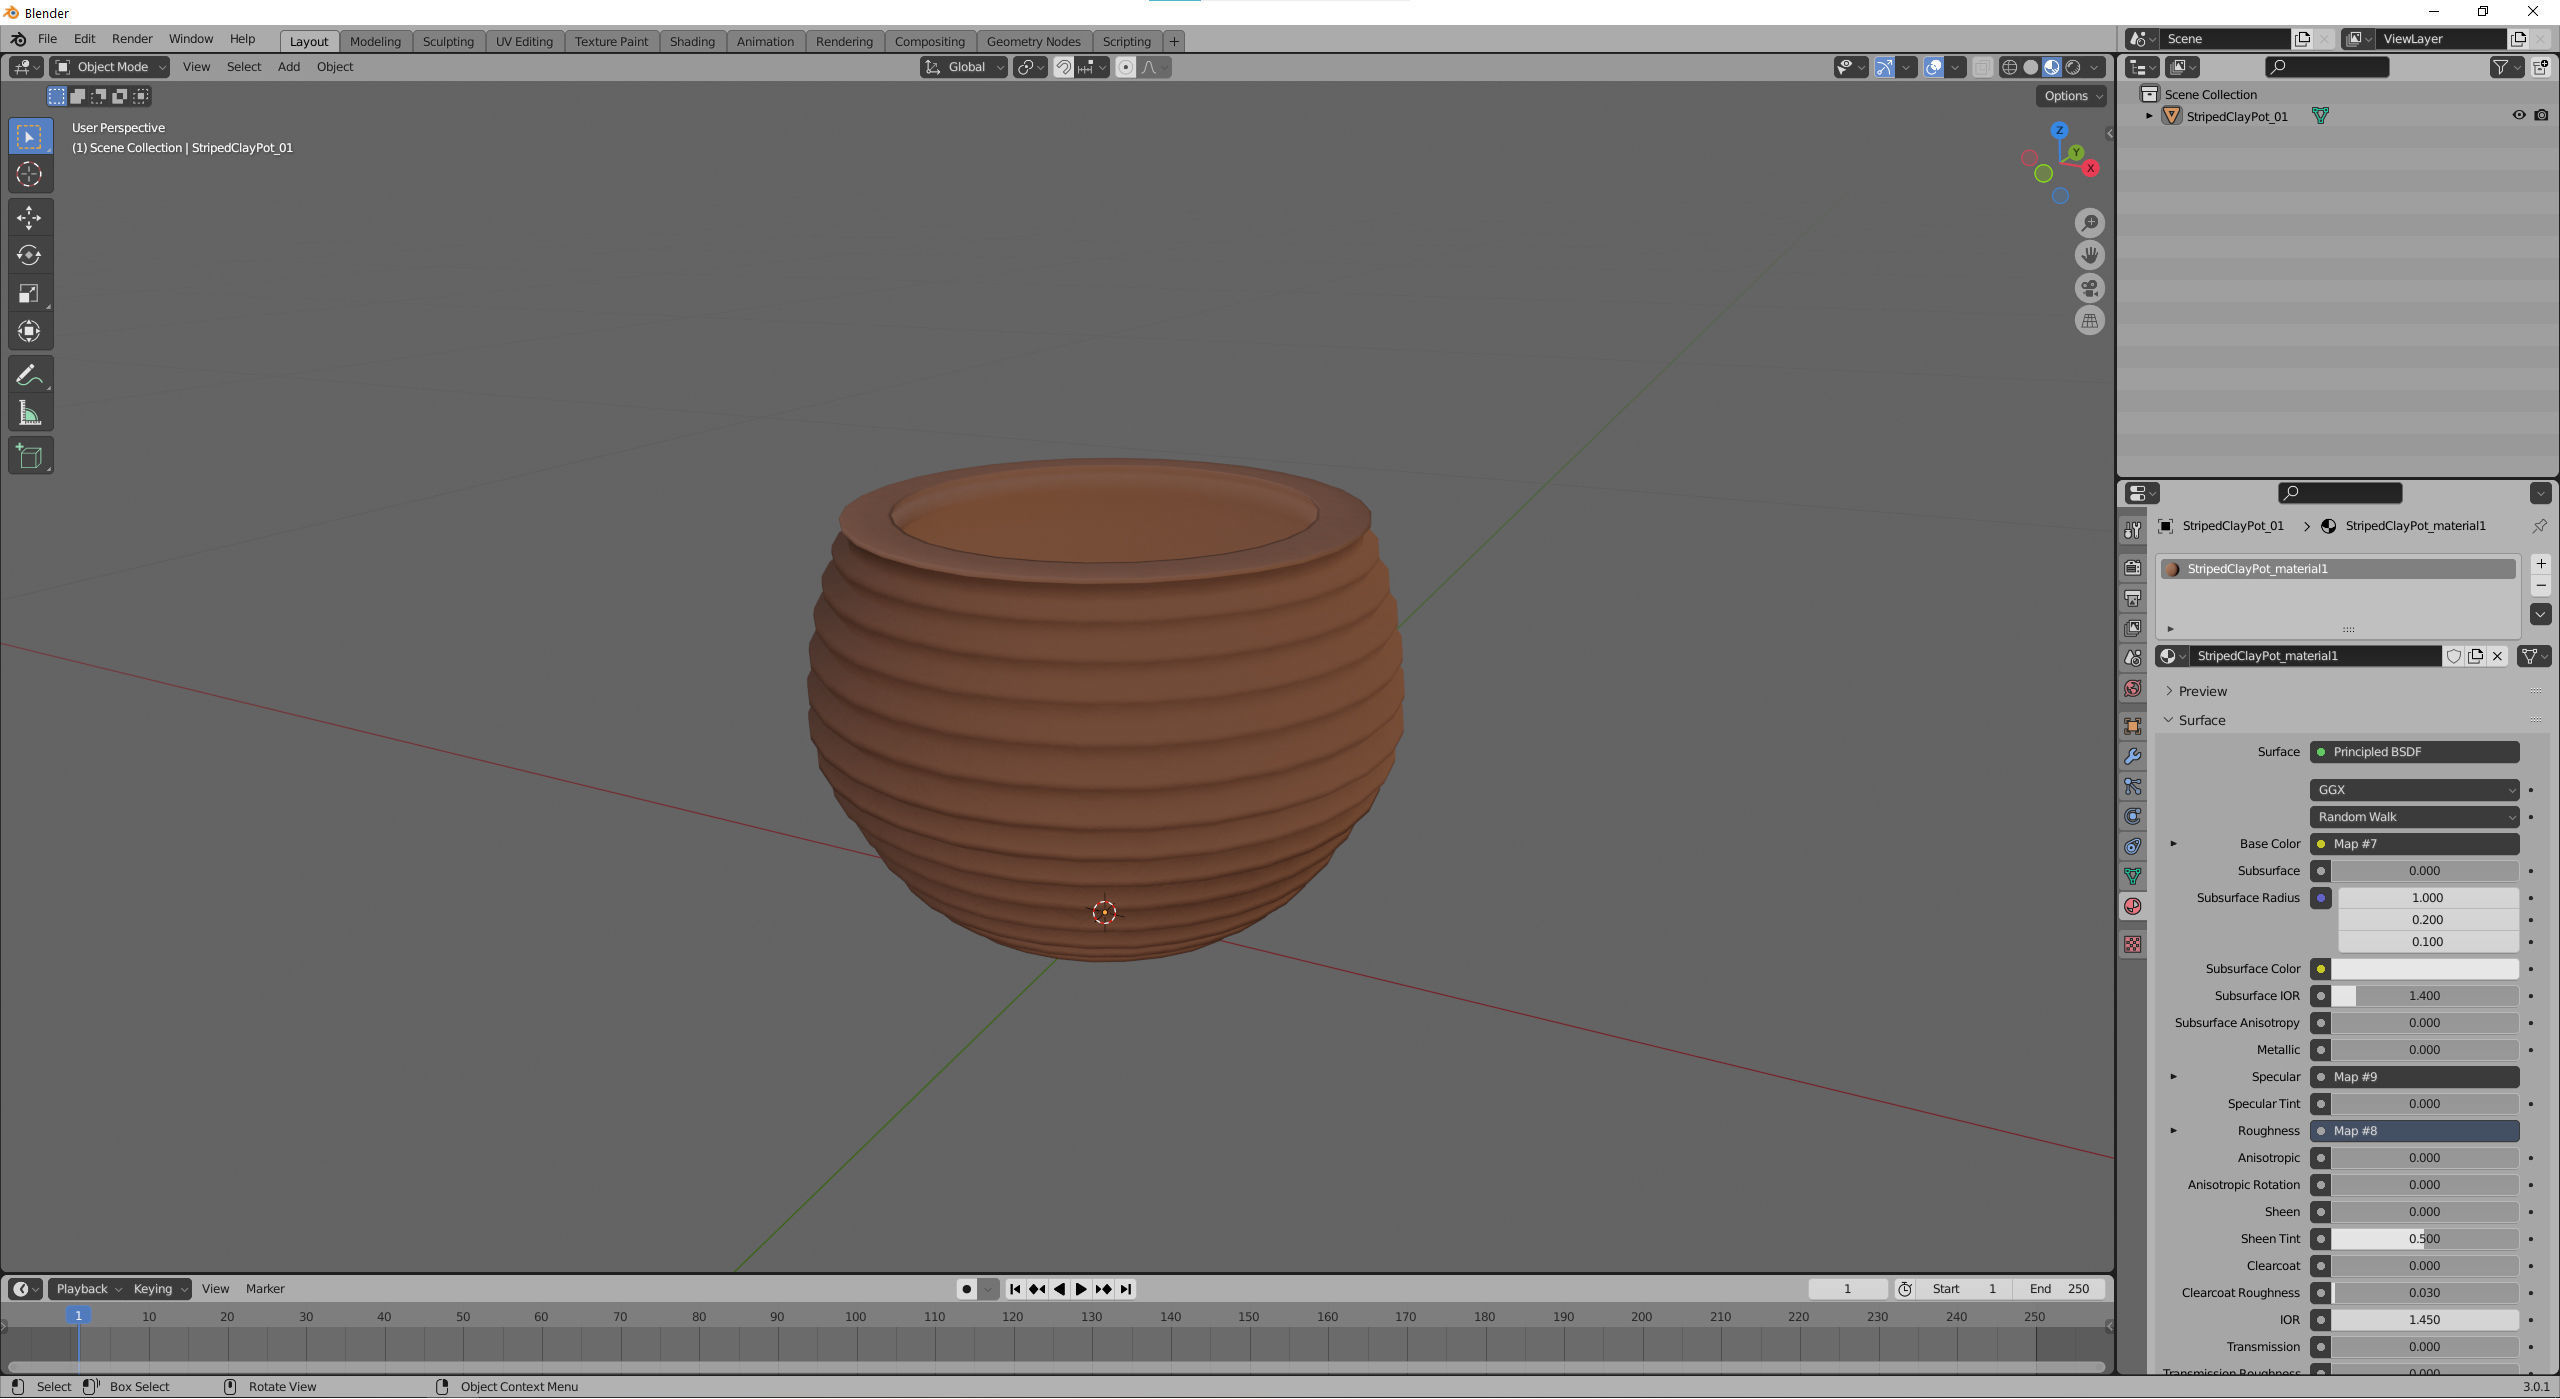Screen dimensions: 2560x1399
Task: Unlink the material with the X button
Action: [2497, 656]
